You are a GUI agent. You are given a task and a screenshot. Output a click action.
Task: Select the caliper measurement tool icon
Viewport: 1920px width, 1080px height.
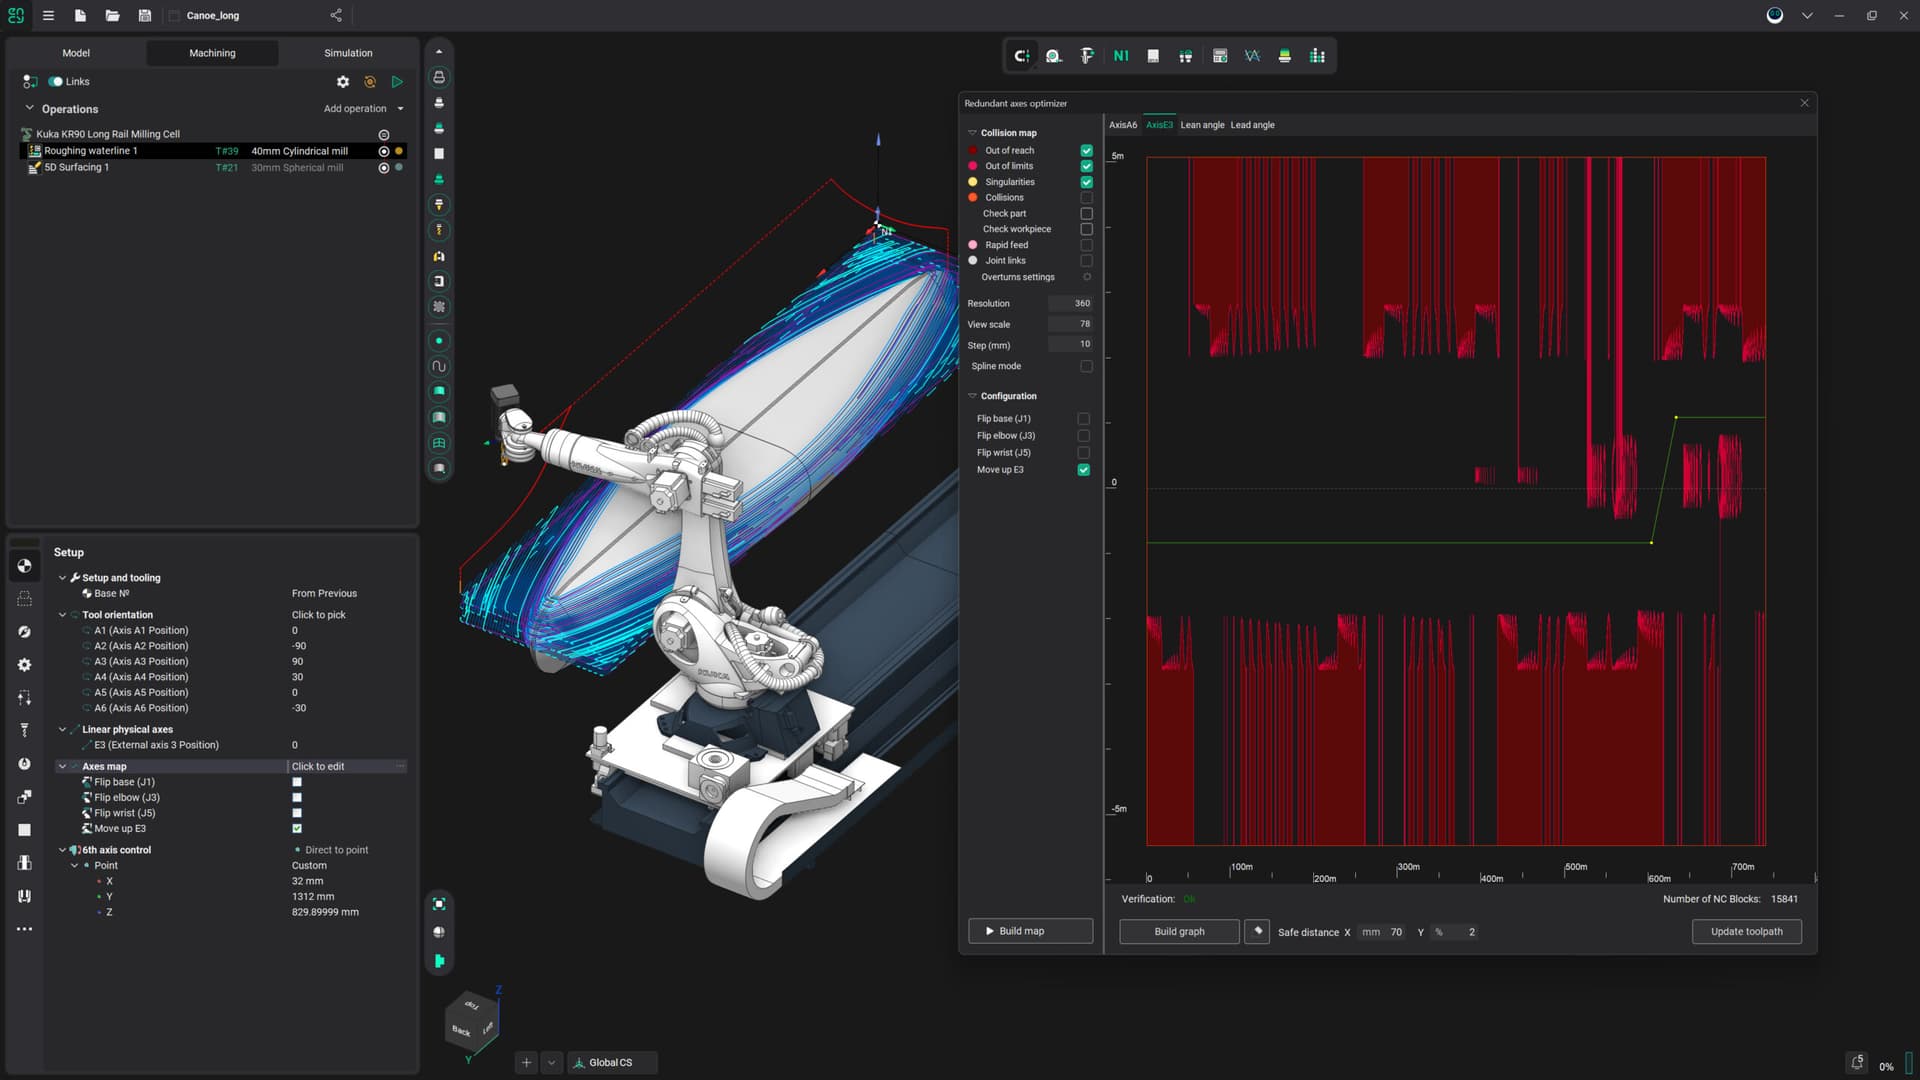[x=1087, y=56]
